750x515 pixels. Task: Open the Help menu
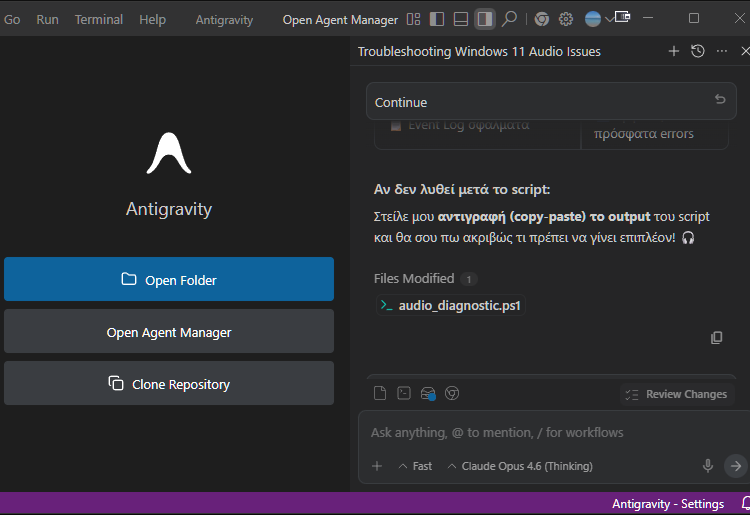[152, 19]
